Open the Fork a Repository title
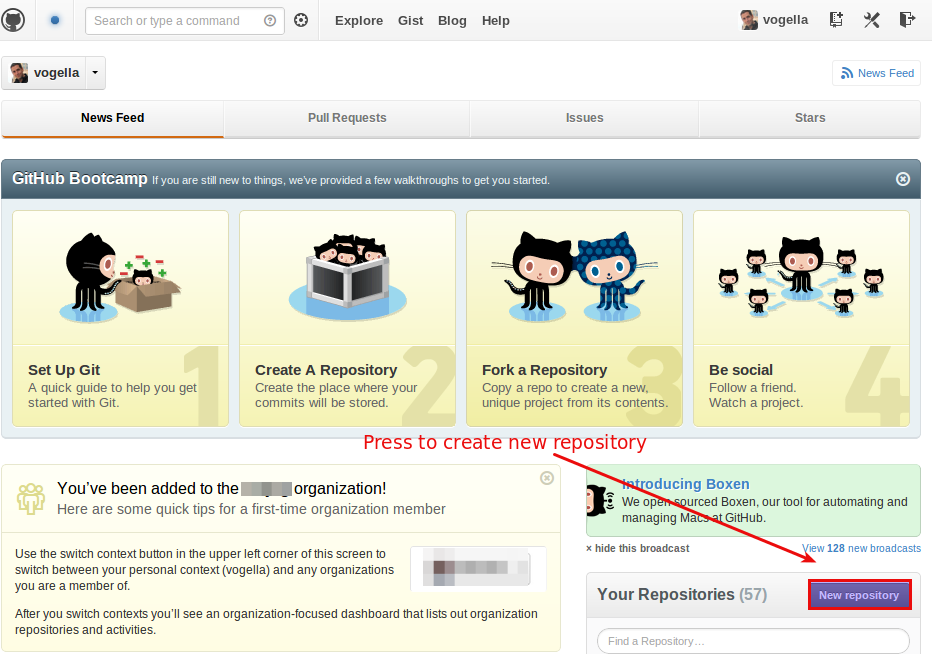Screen dimensions: 932x654 coord(544,370)
